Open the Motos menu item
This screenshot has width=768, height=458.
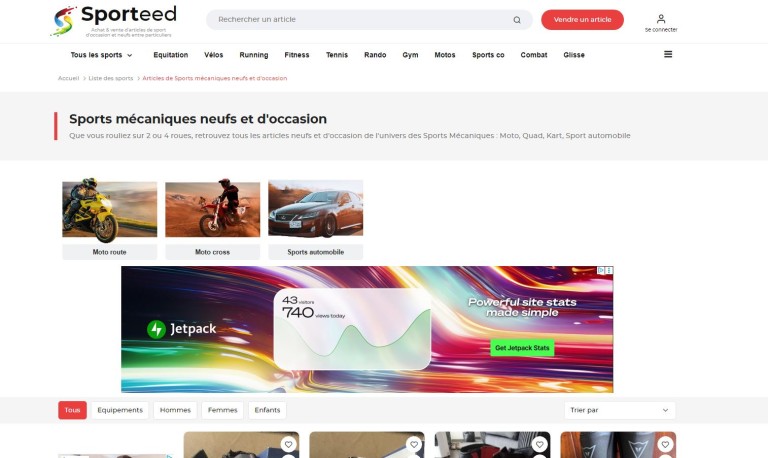coord(445,55)
